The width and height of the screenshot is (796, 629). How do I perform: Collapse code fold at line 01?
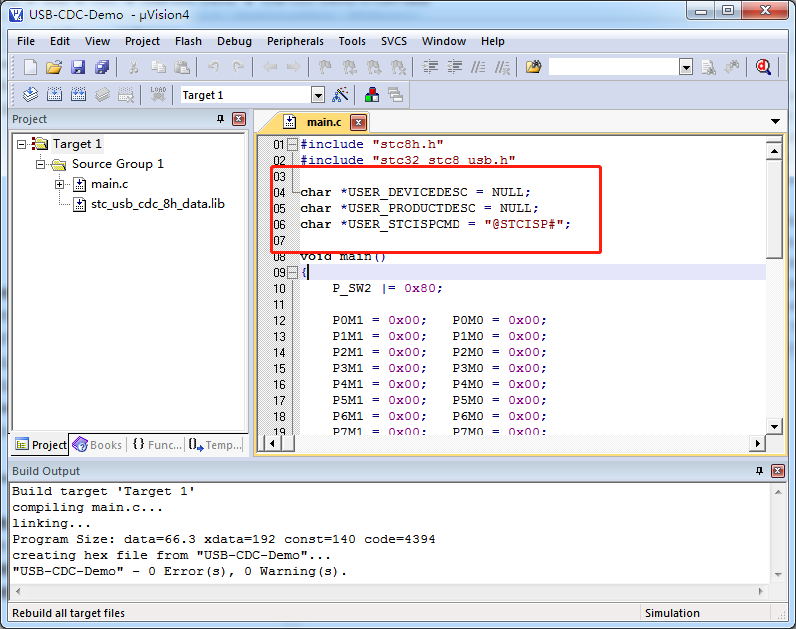point(292,145)
